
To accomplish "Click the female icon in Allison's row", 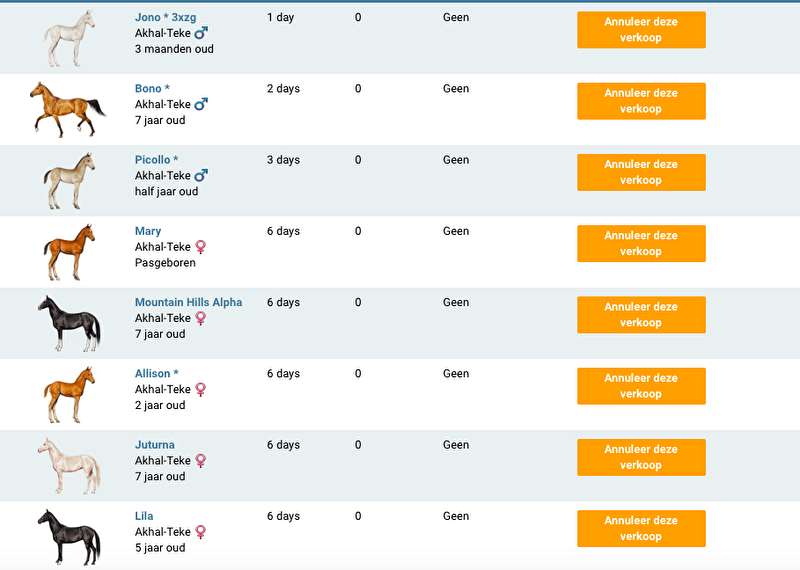I will [x=200, y=389].
